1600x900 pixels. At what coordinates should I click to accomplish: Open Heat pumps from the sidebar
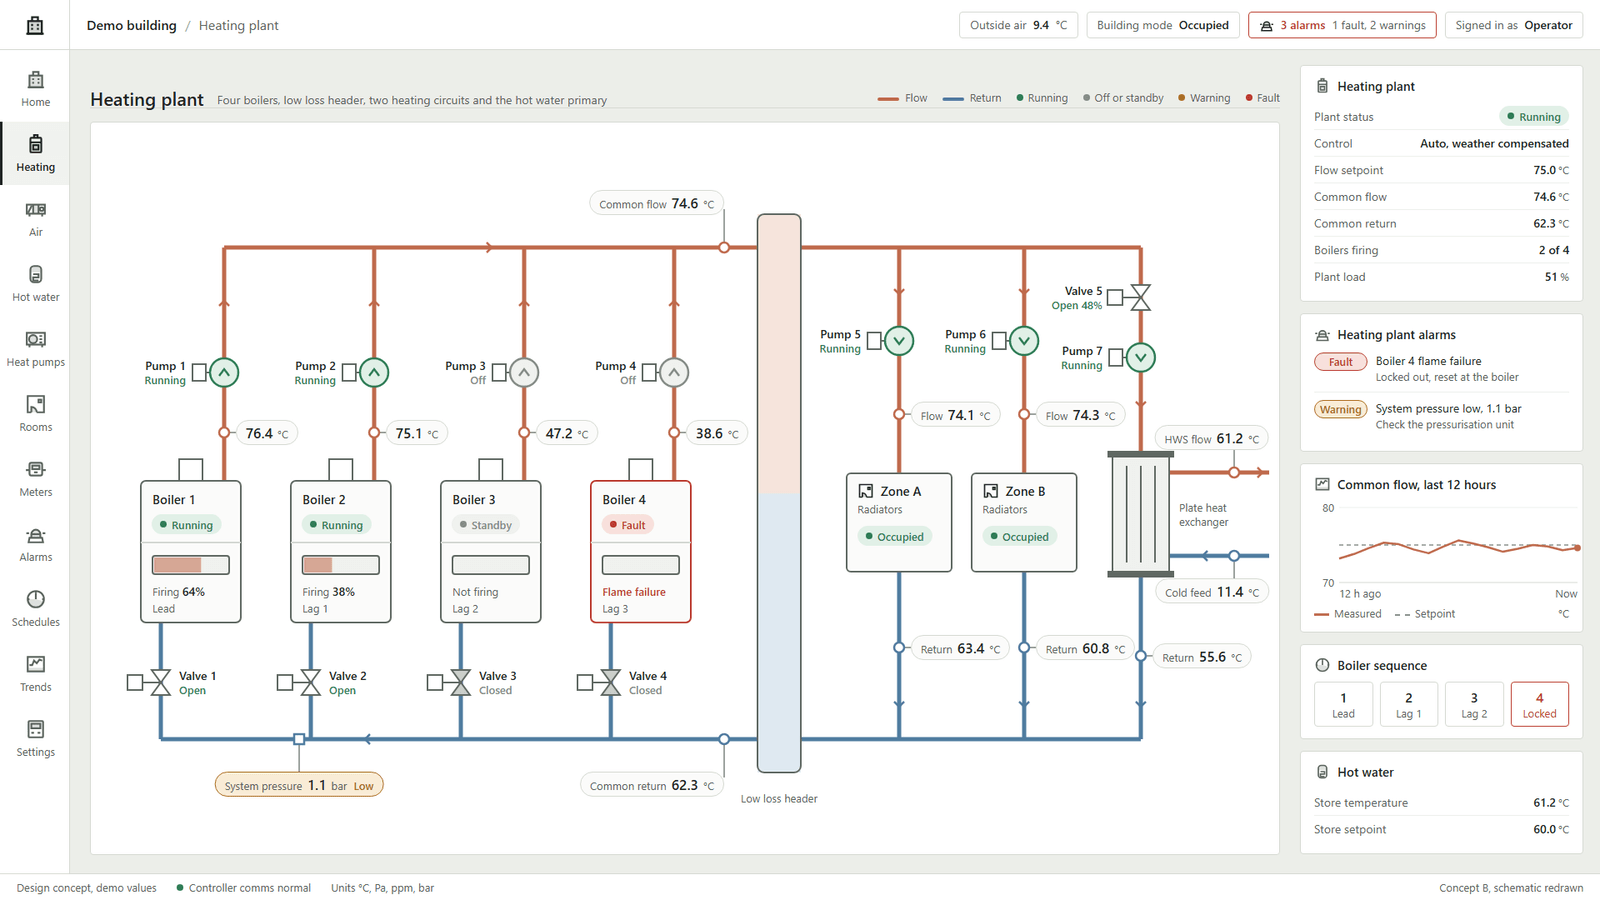point(35,349)
